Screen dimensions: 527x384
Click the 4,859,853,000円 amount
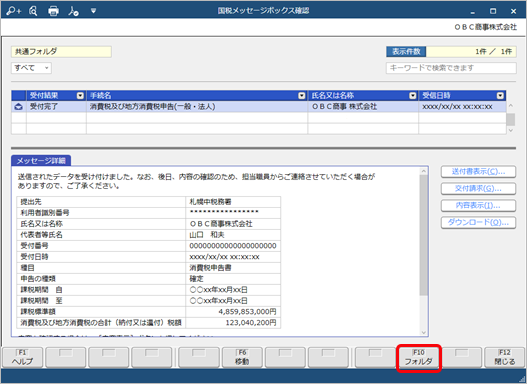pos(247,312)
